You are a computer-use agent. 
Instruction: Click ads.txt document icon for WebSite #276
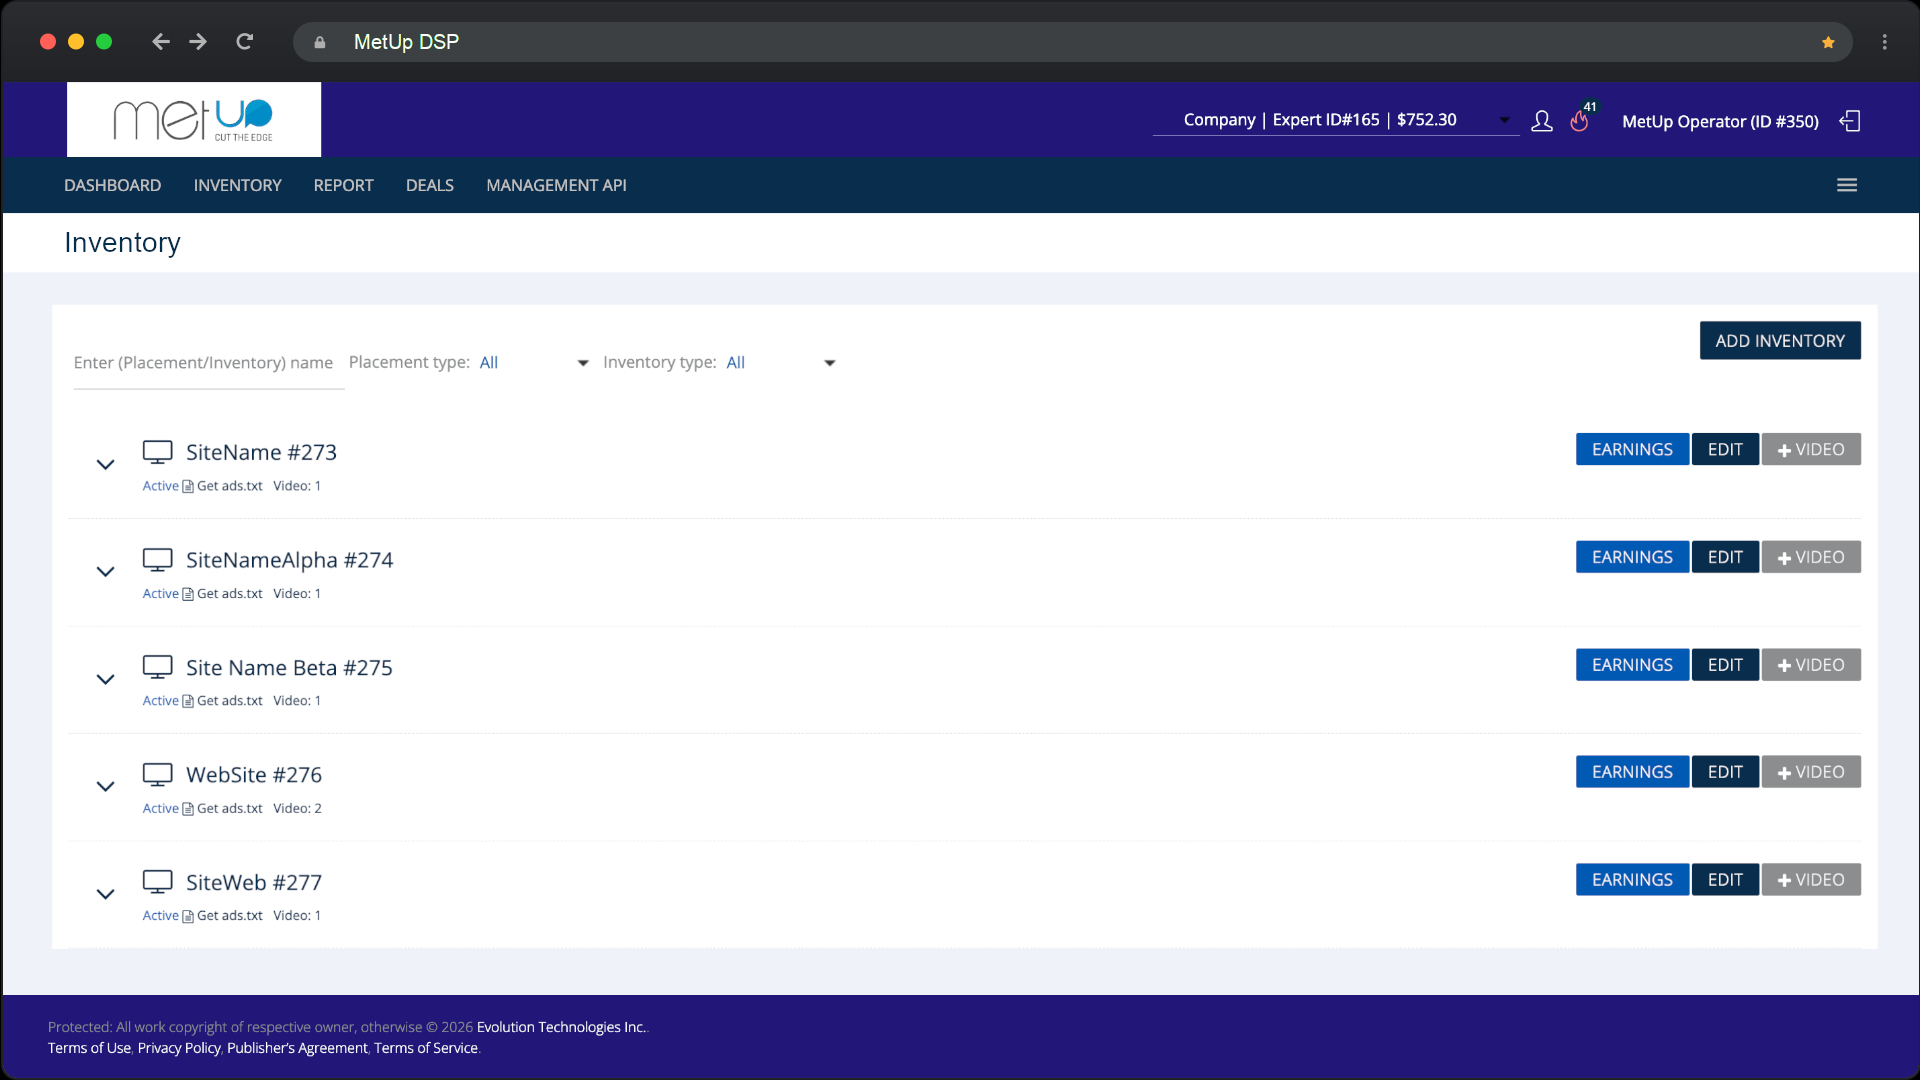click(188, 809)
